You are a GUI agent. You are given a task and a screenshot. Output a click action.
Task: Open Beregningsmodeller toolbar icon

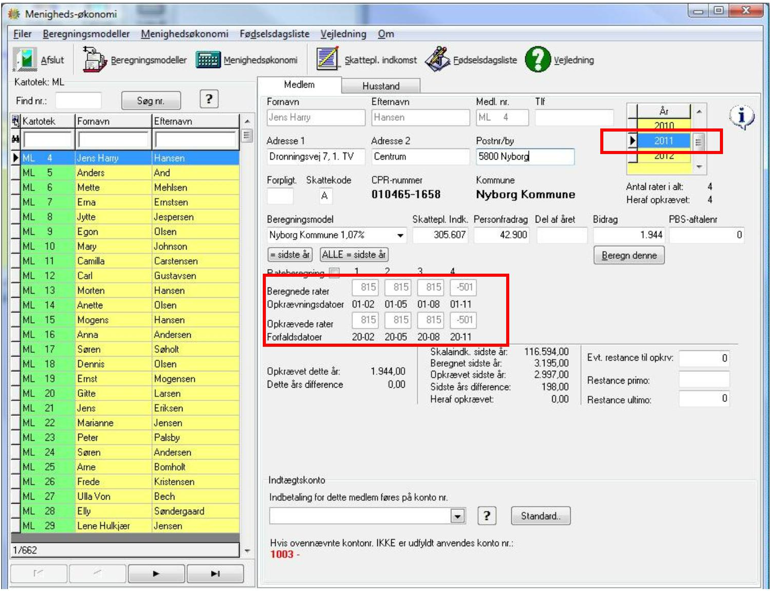click(x=94, y=60)
